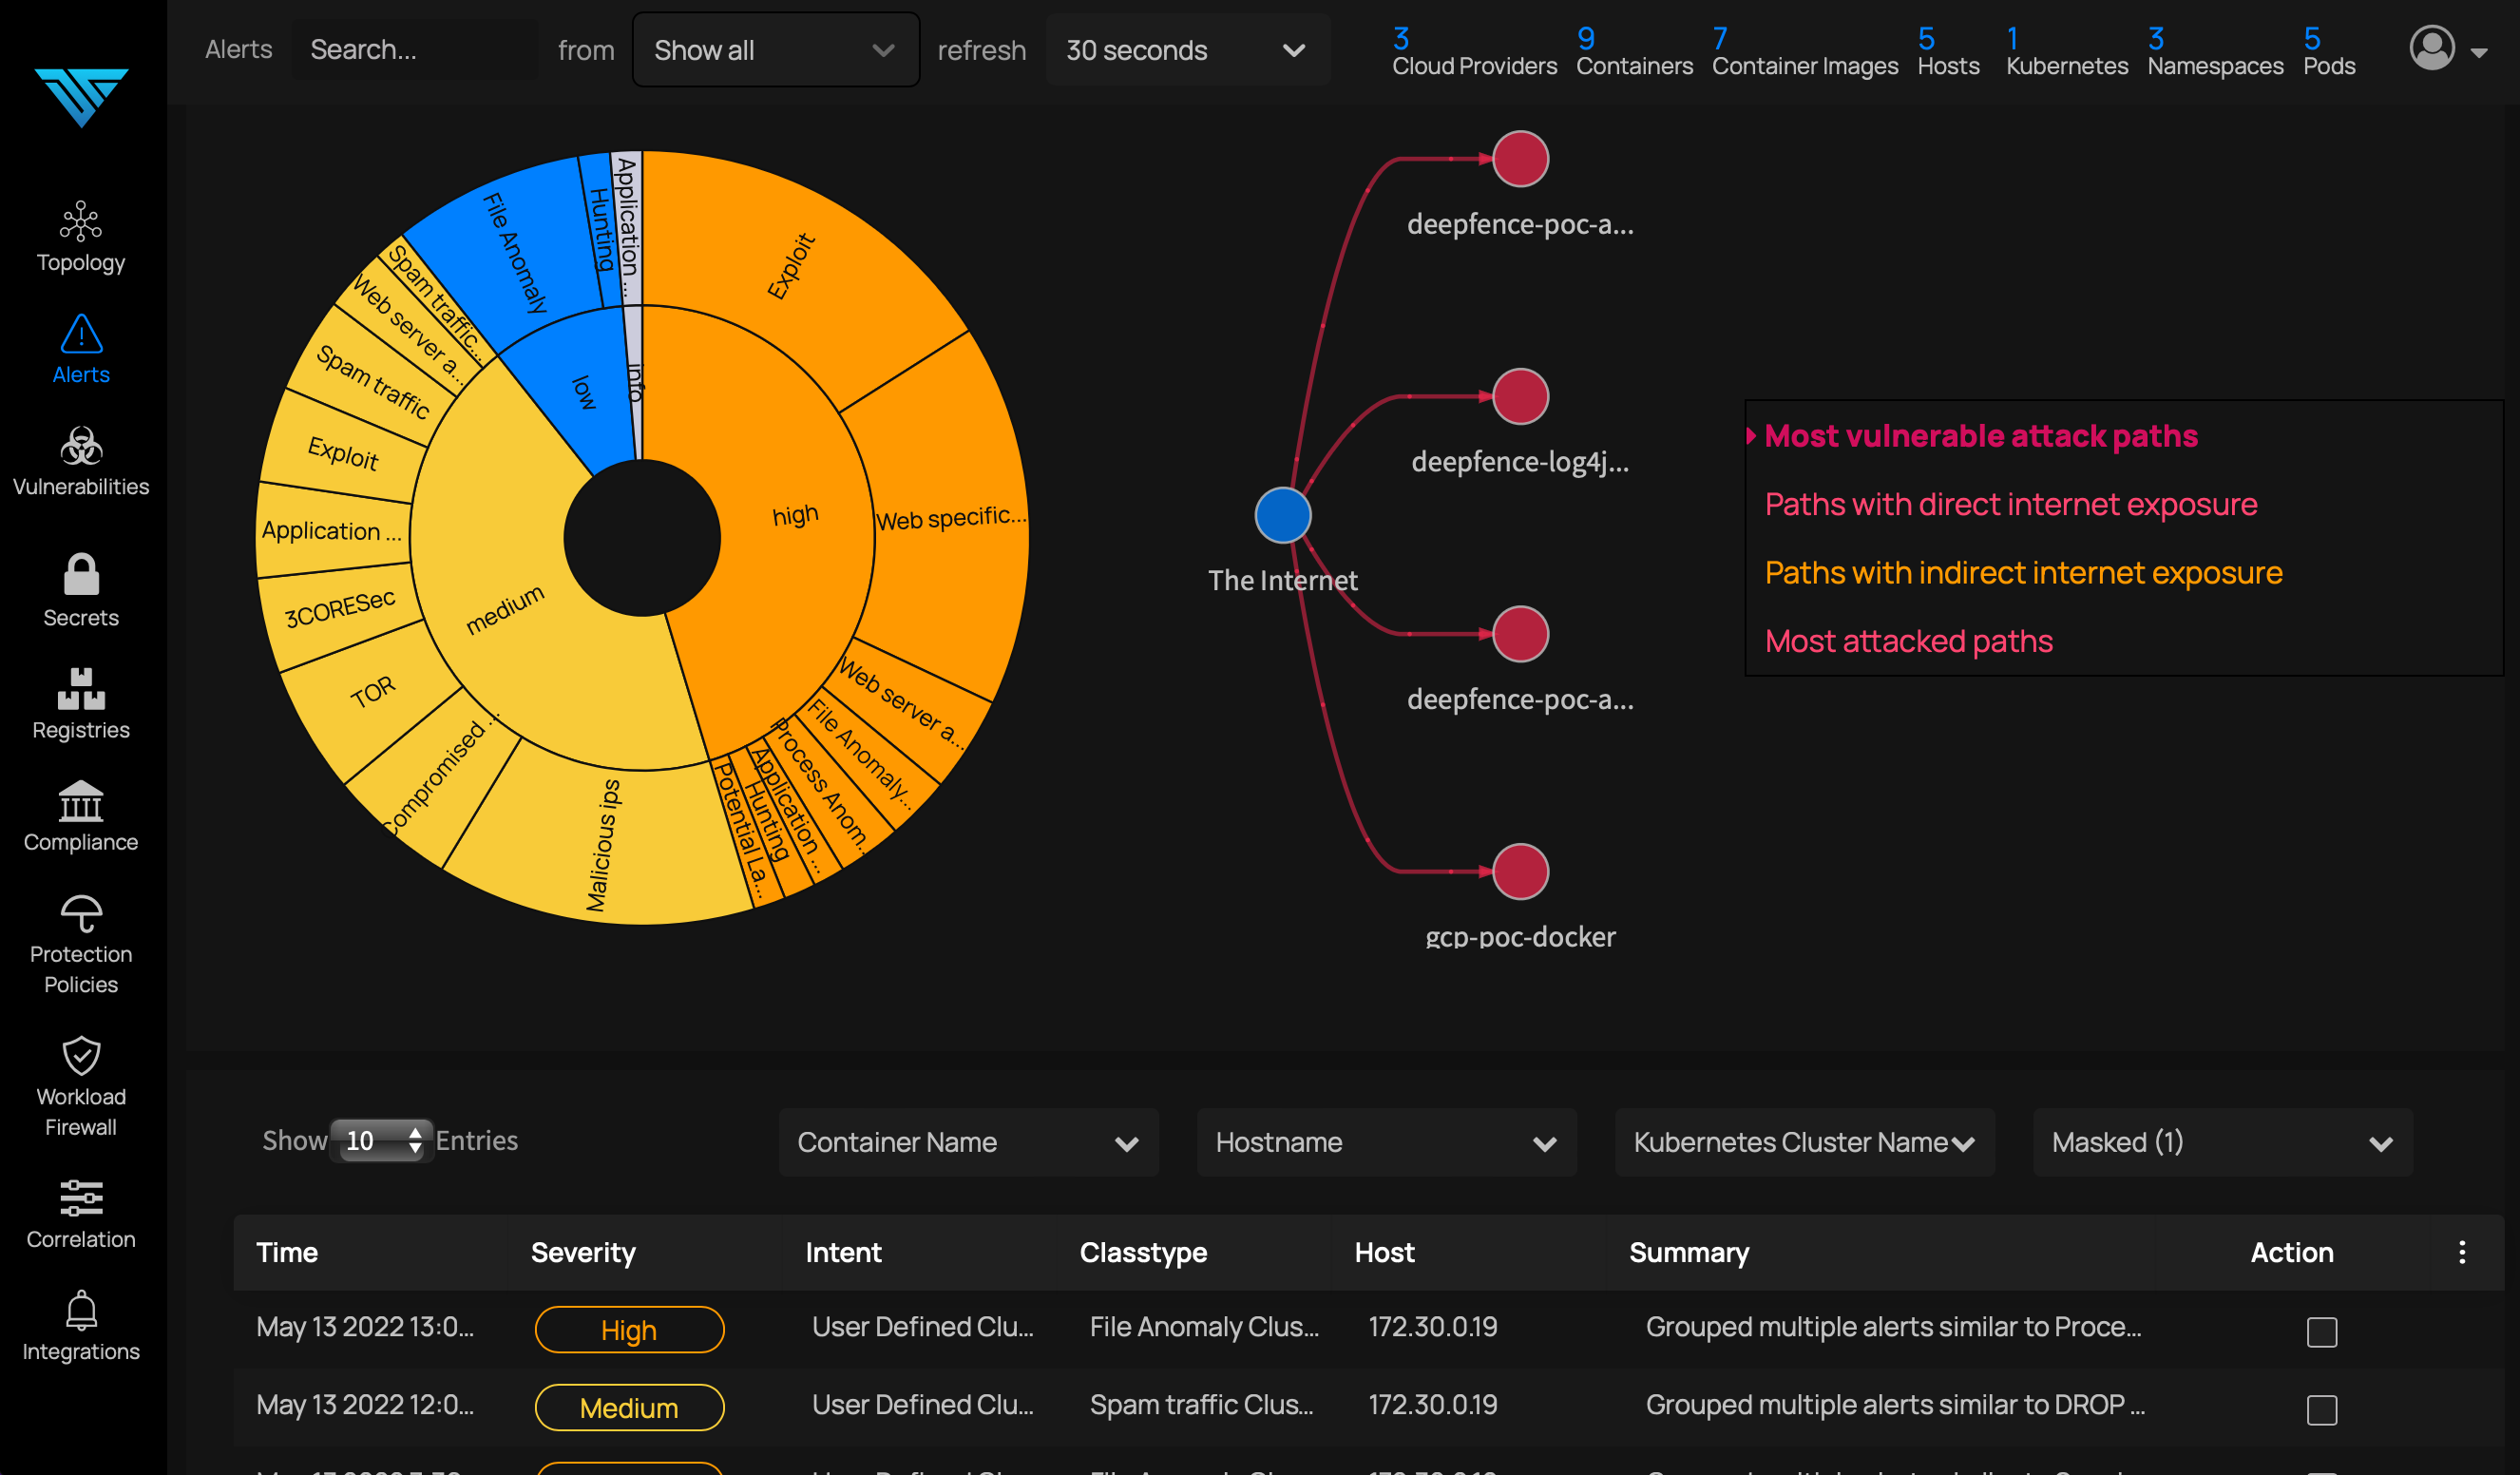Viewport: 2520px width, 1475px height.
Task: Open the Secrets padlock icon
Action: coord(81,575)
